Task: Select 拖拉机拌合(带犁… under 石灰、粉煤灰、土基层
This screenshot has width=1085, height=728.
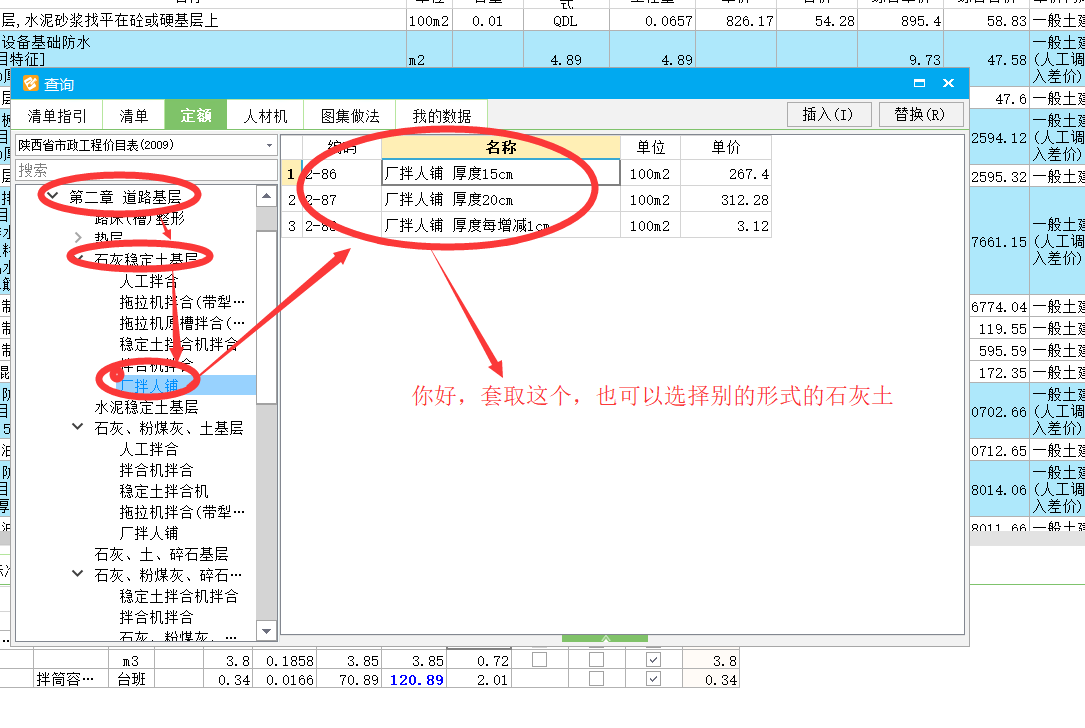Action: click(x=182, y=512)
